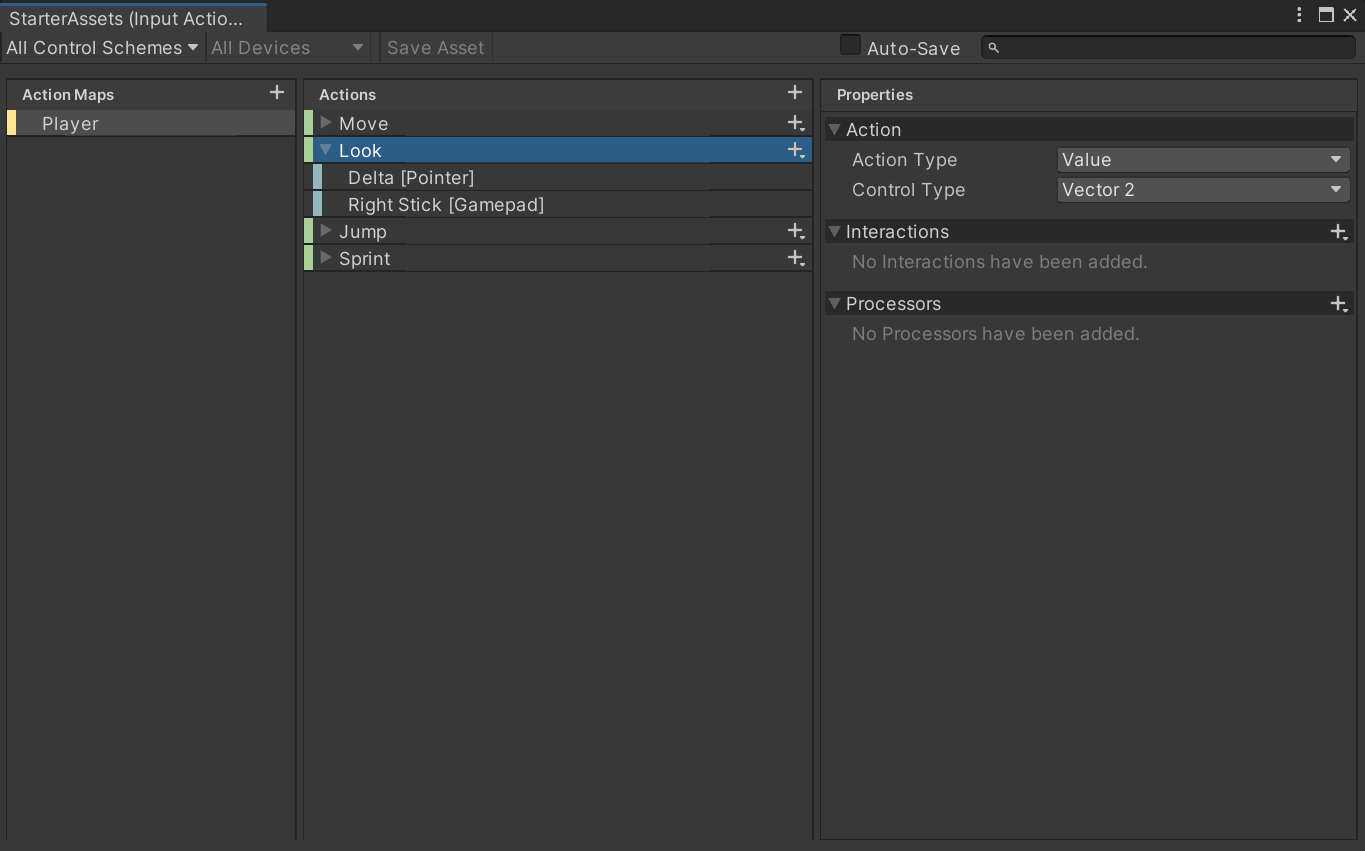The height and width of the screenshot is (851, 1365).
Task: Focus the search input field
Action: tap(1168, 48)
